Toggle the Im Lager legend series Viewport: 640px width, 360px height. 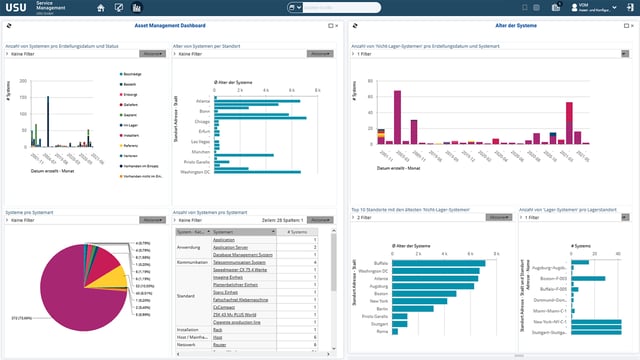[129, 125]
